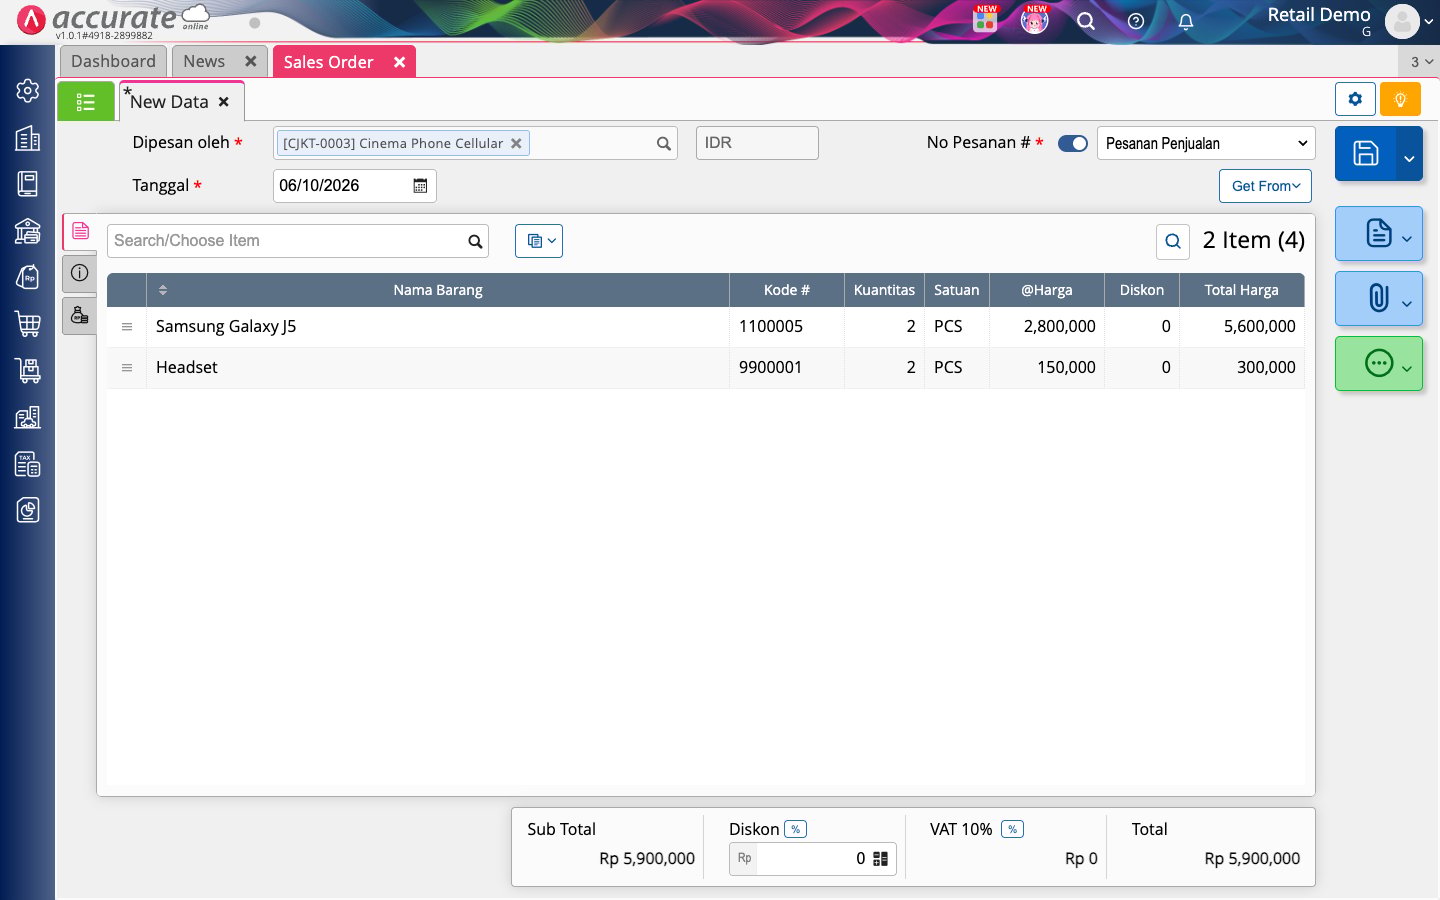Open the help question mark icon

click(x=1136, y=21)
